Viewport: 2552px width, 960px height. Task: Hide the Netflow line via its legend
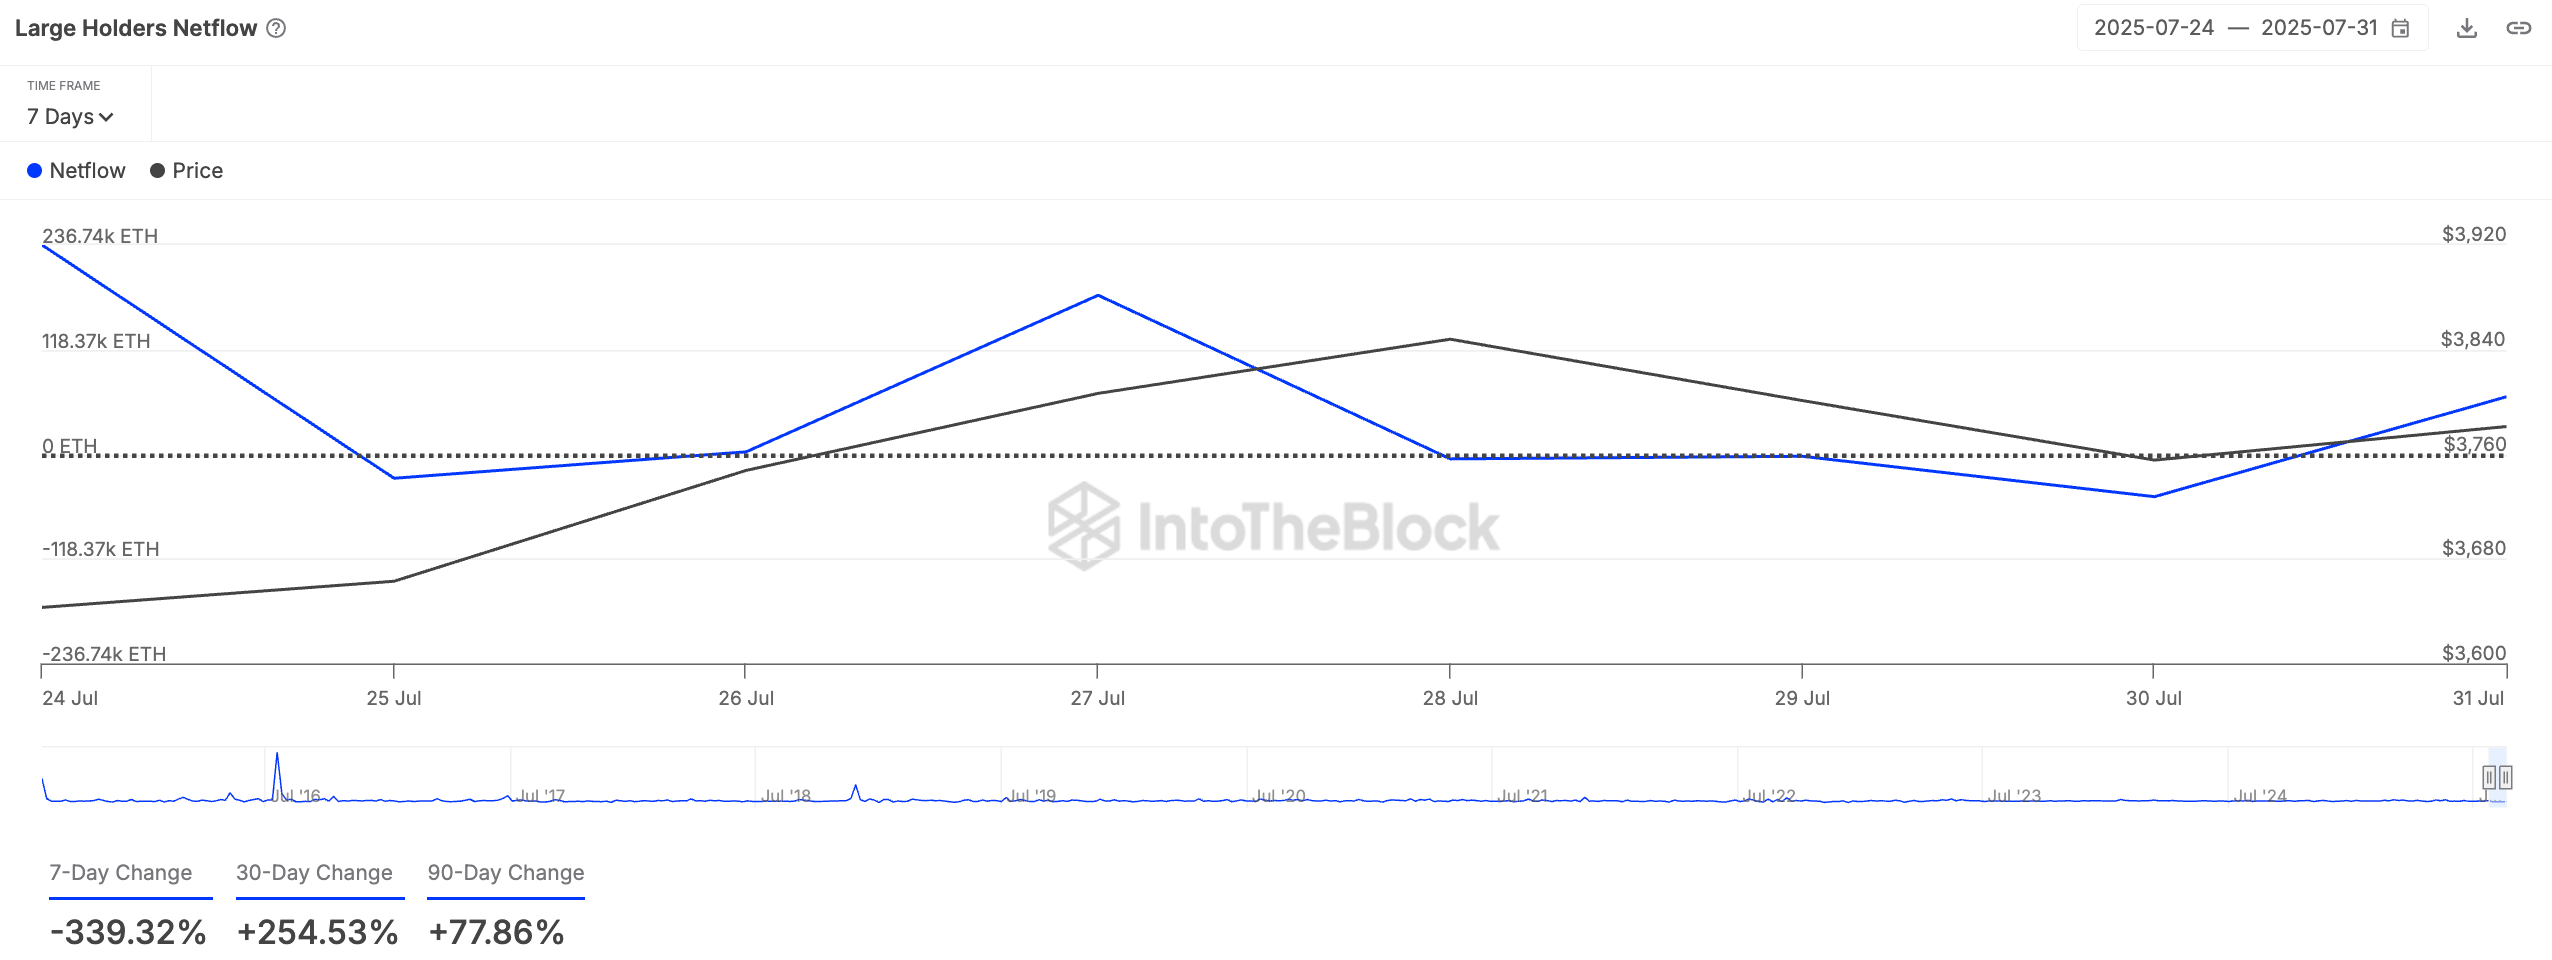(87, 170)
